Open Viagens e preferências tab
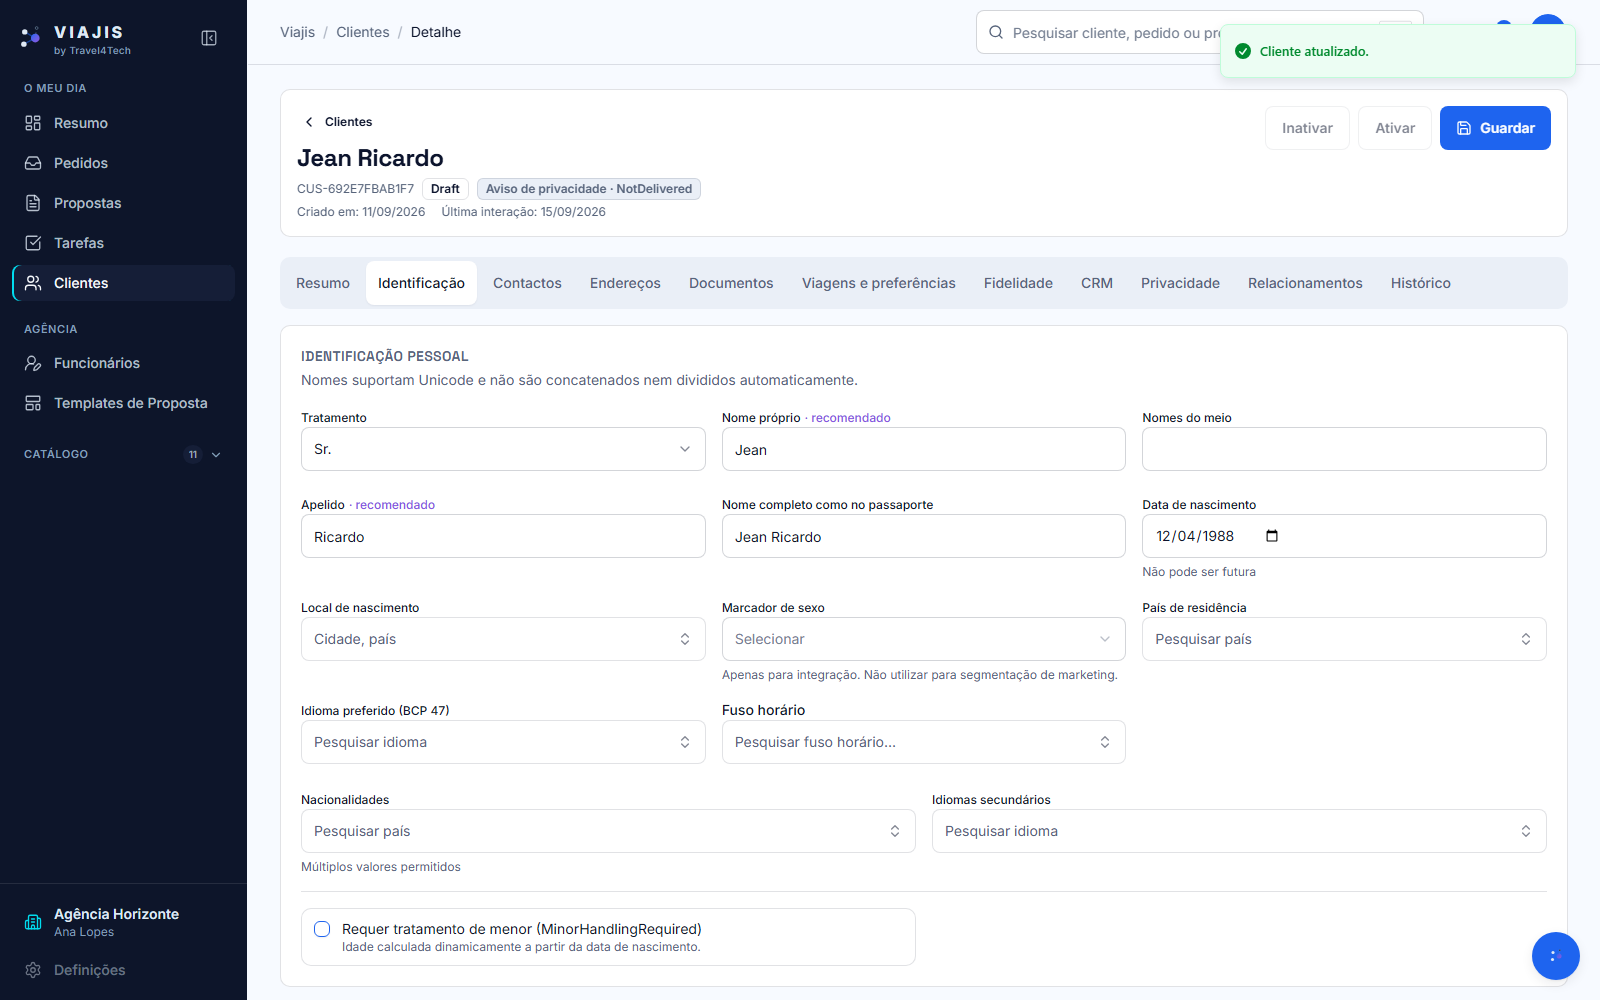This screenshot has height=1000, width=1600. 879,283
